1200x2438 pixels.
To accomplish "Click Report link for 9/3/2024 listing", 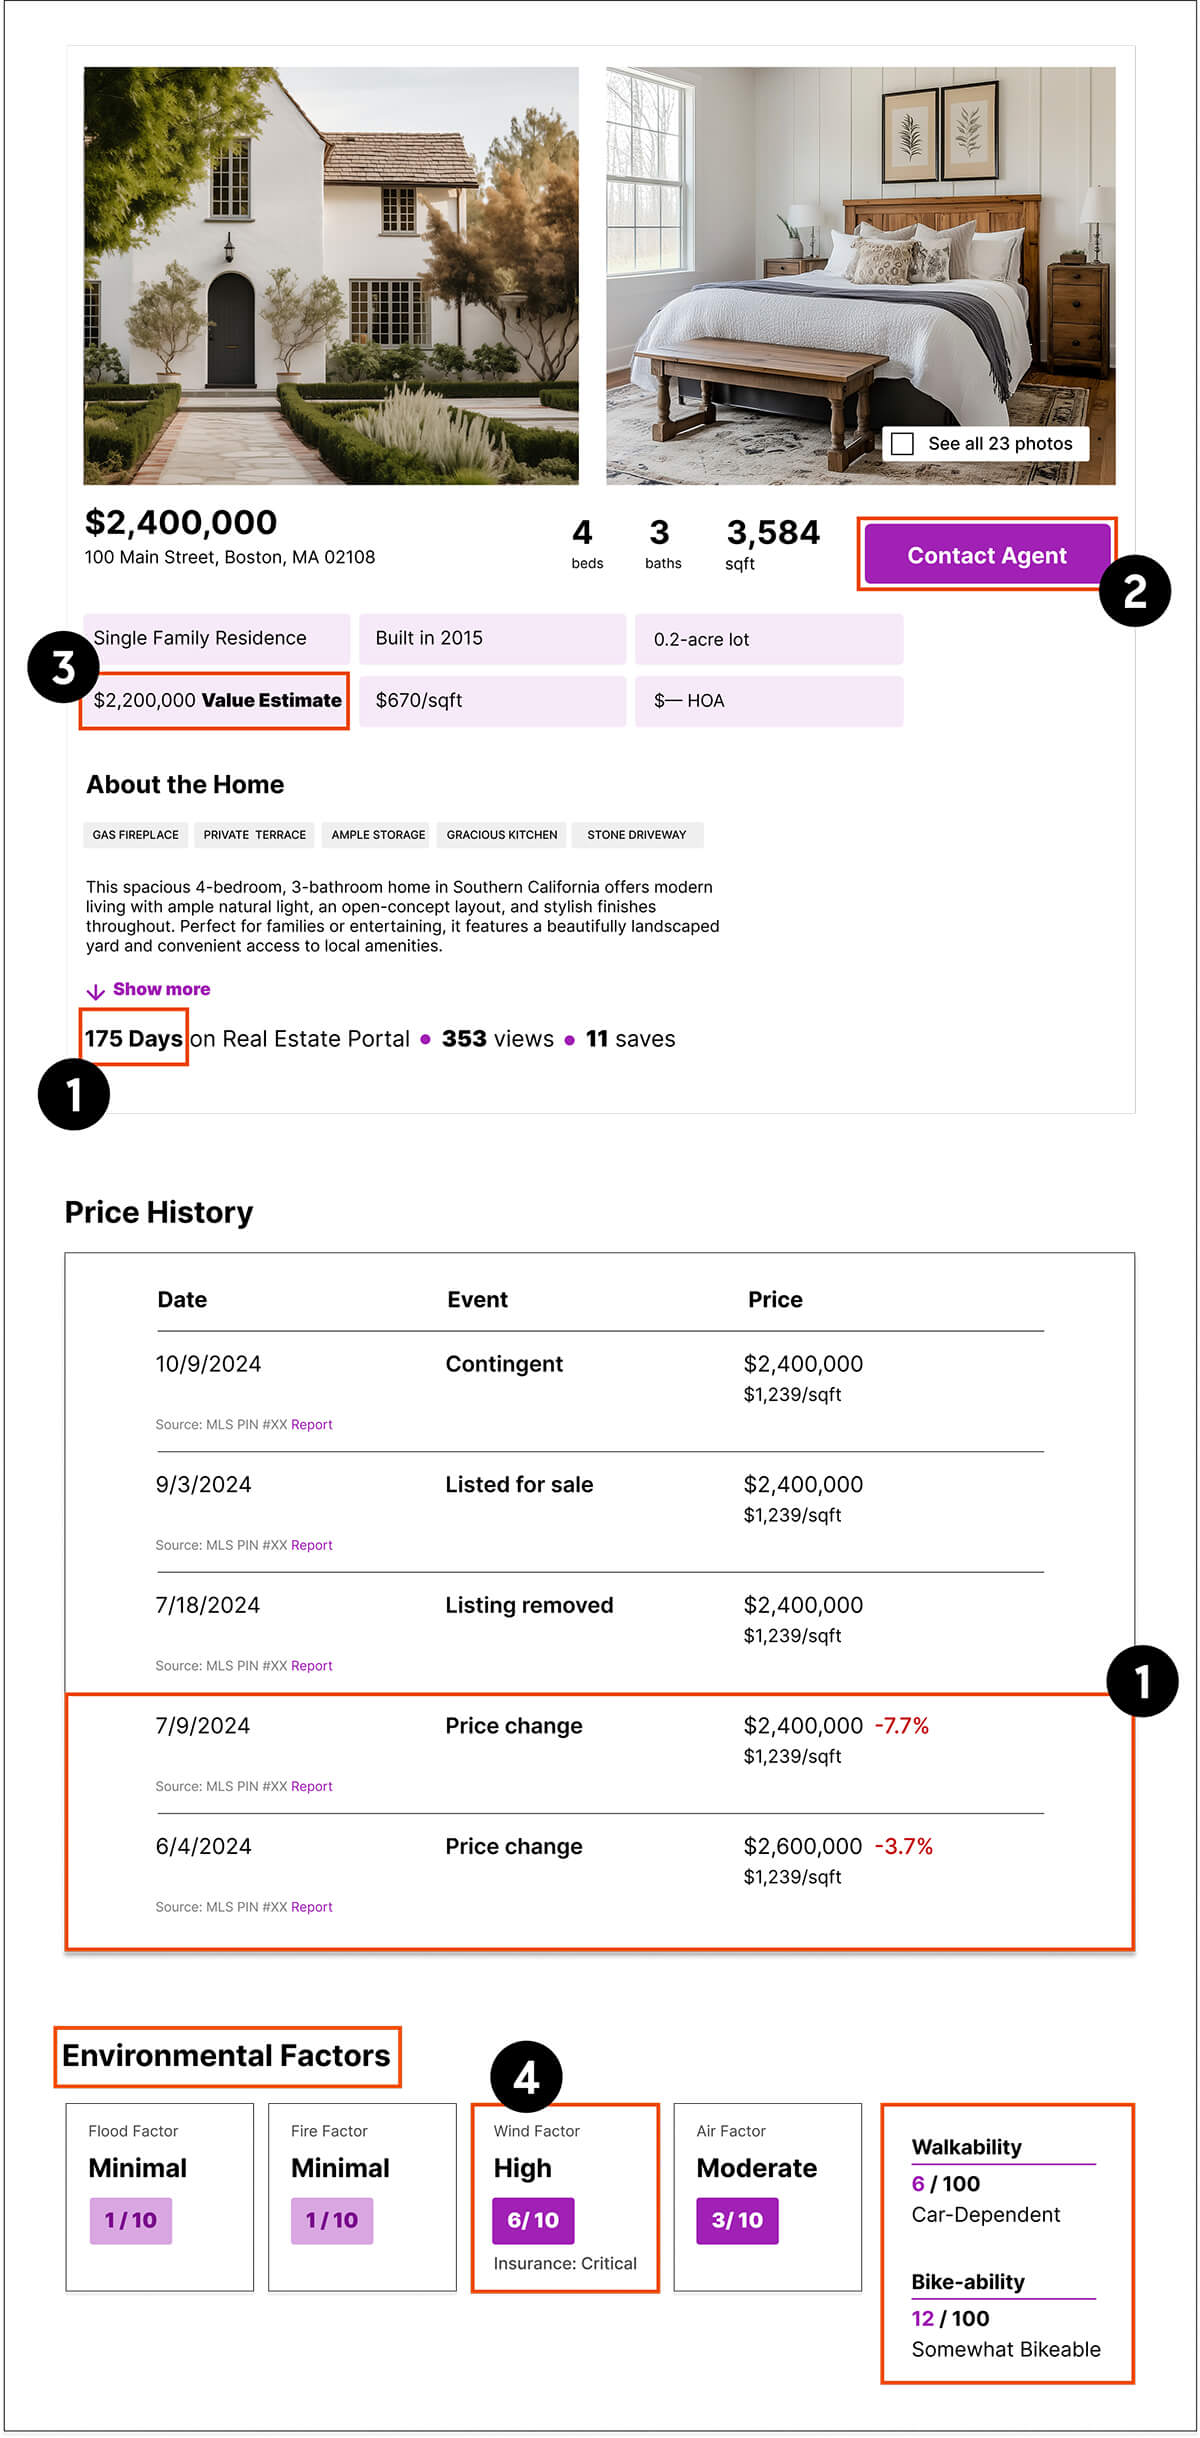I will pos(312,1545).
